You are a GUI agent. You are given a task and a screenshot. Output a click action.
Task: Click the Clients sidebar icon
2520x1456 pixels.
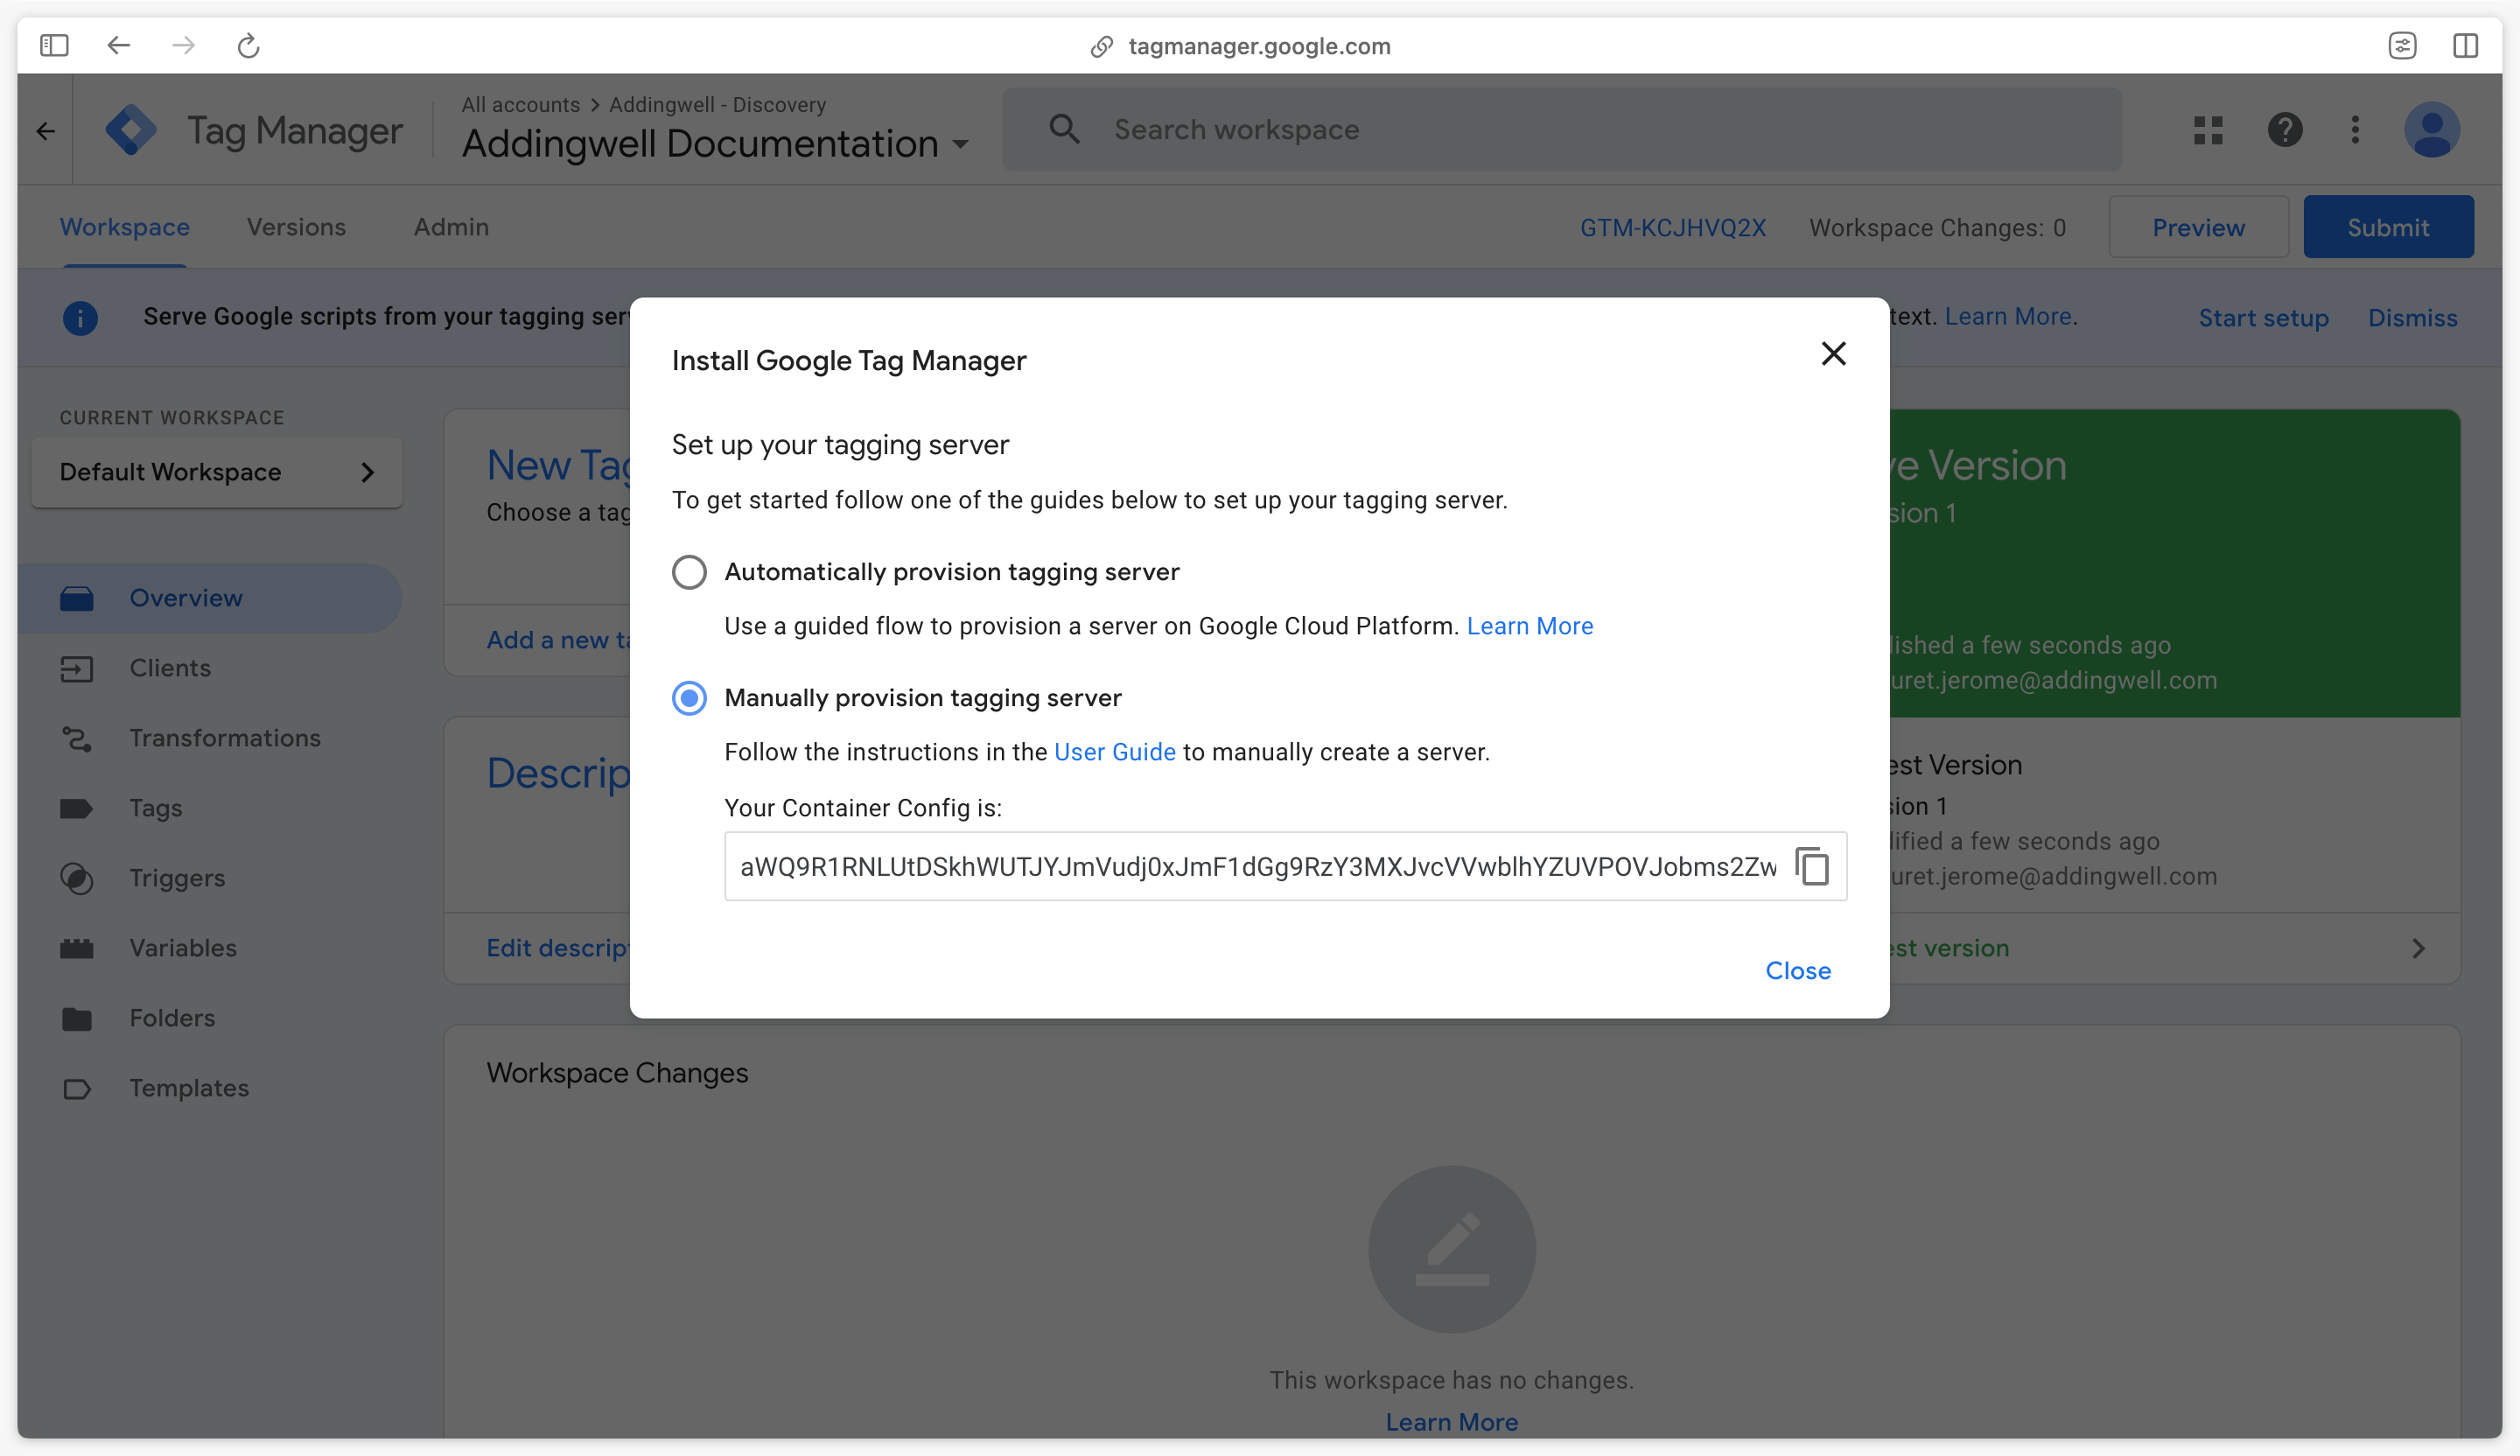(x=76, y=668)
